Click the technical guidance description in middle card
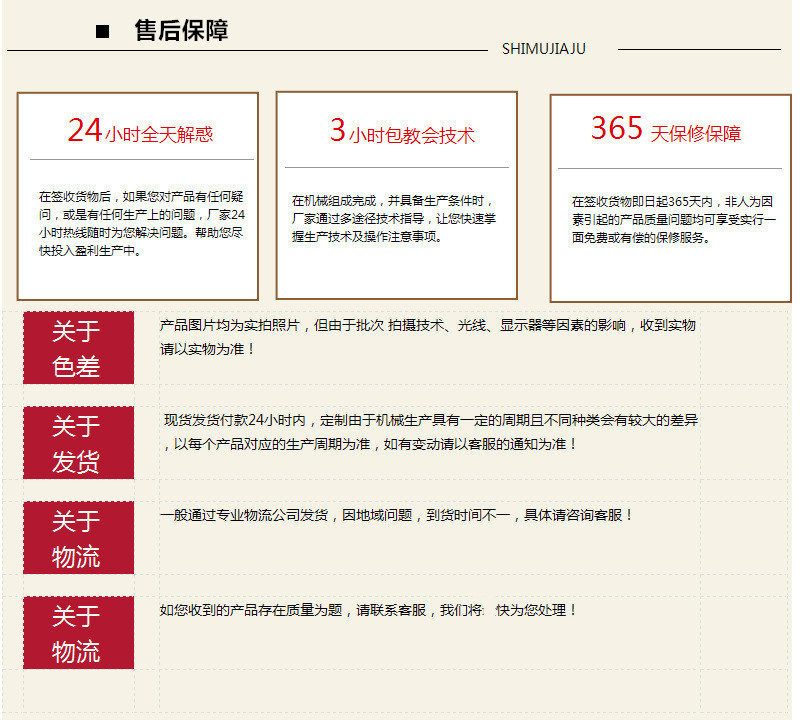Viewport: 800px width, 720px height. pyautogui.click(x=392, y=219)
